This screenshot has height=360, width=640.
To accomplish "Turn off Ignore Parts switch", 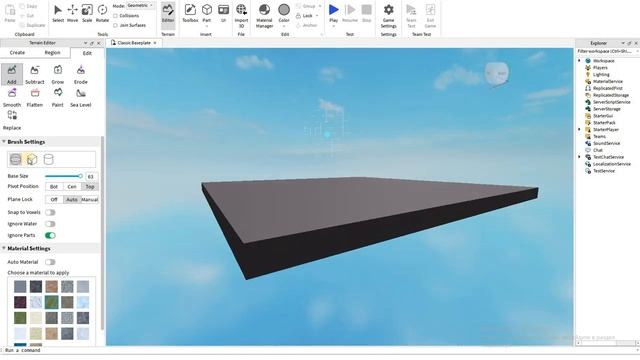I will (x=50, y=235).
